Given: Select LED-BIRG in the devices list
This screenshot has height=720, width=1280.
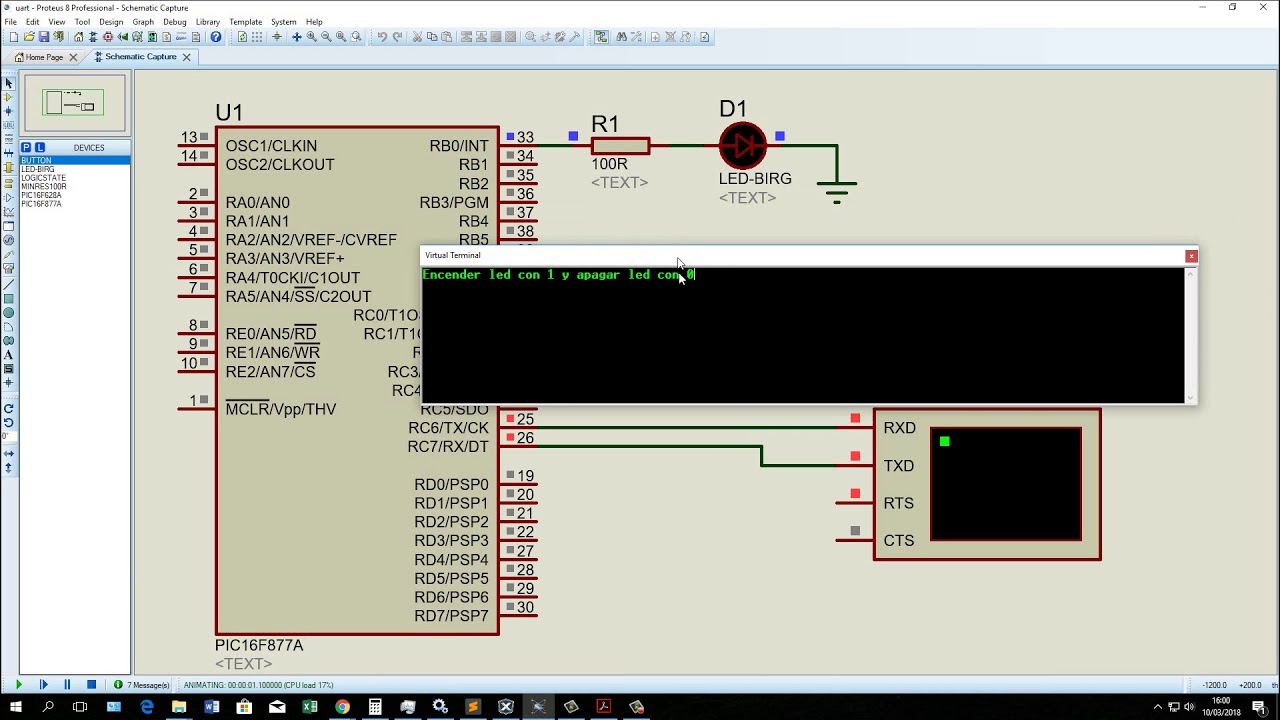Looking at the screenshot, I should pos(75,169).
